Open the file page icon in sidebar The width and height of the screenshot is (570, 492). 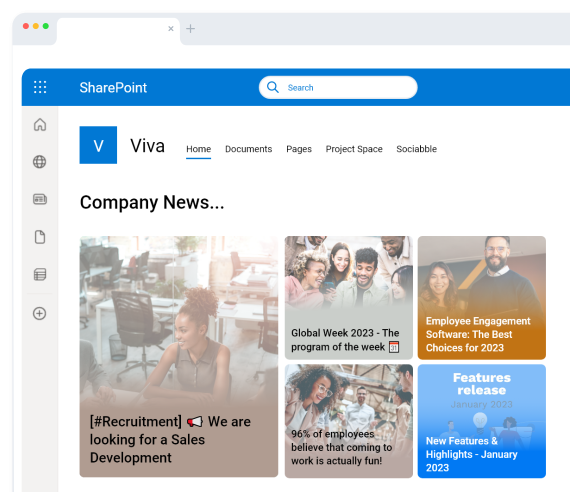(x=40, y=237)
